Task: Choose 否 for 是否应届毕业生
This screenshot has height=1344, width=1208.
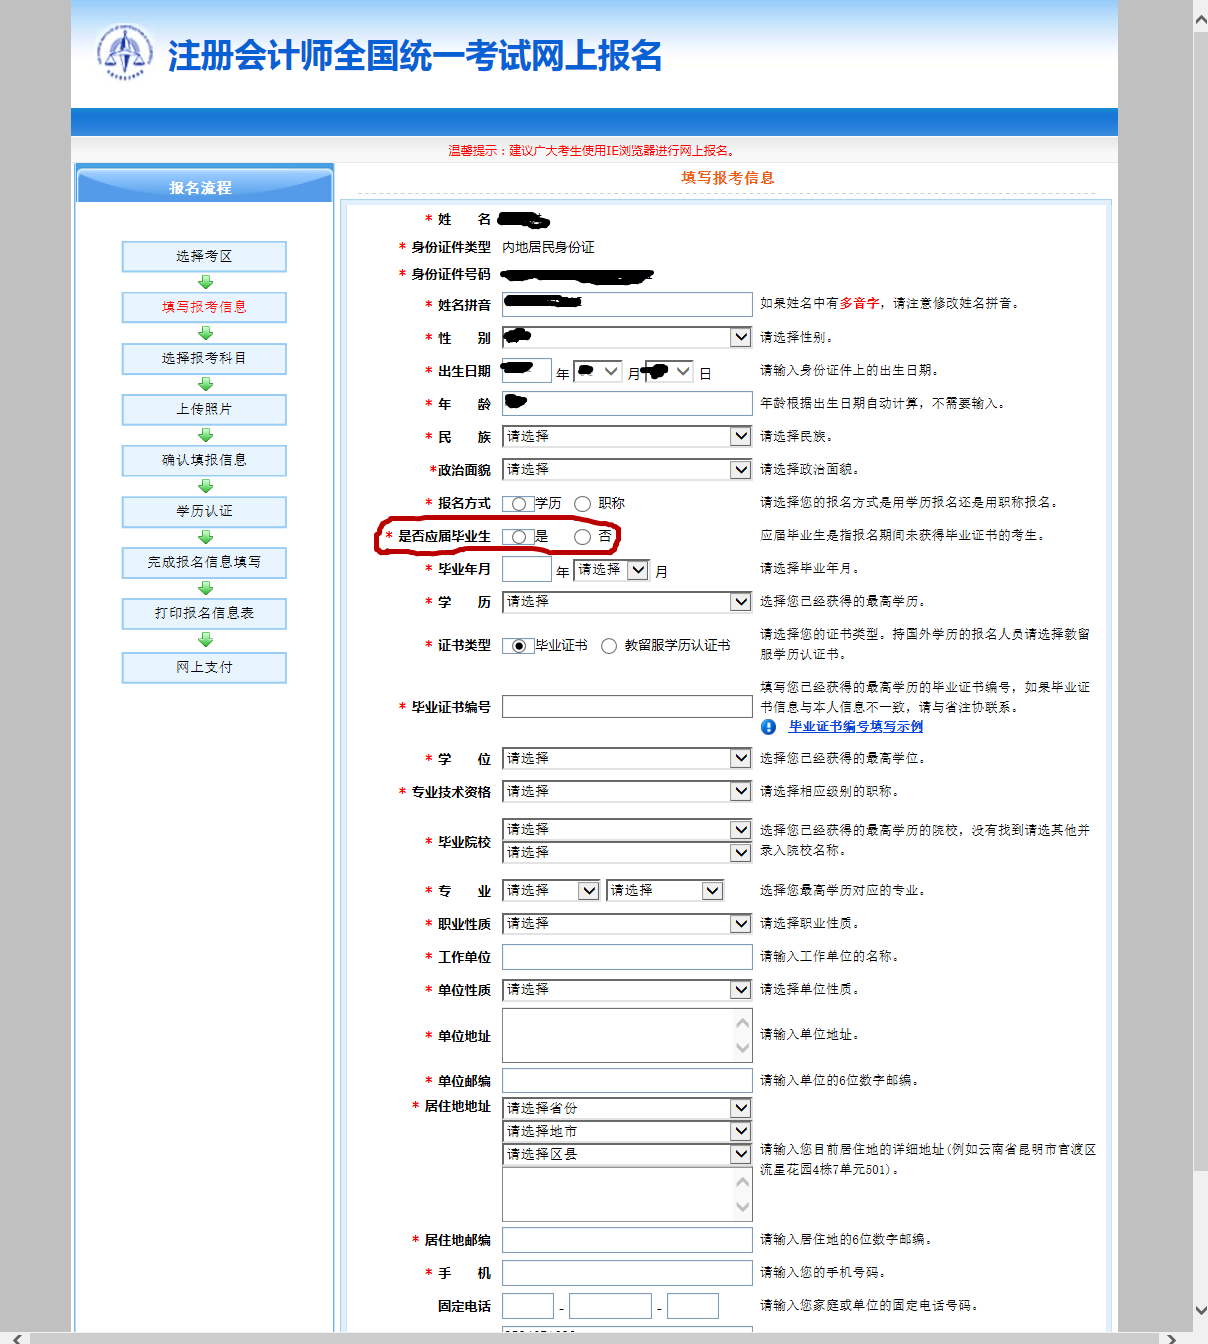Action: point(582,537)
